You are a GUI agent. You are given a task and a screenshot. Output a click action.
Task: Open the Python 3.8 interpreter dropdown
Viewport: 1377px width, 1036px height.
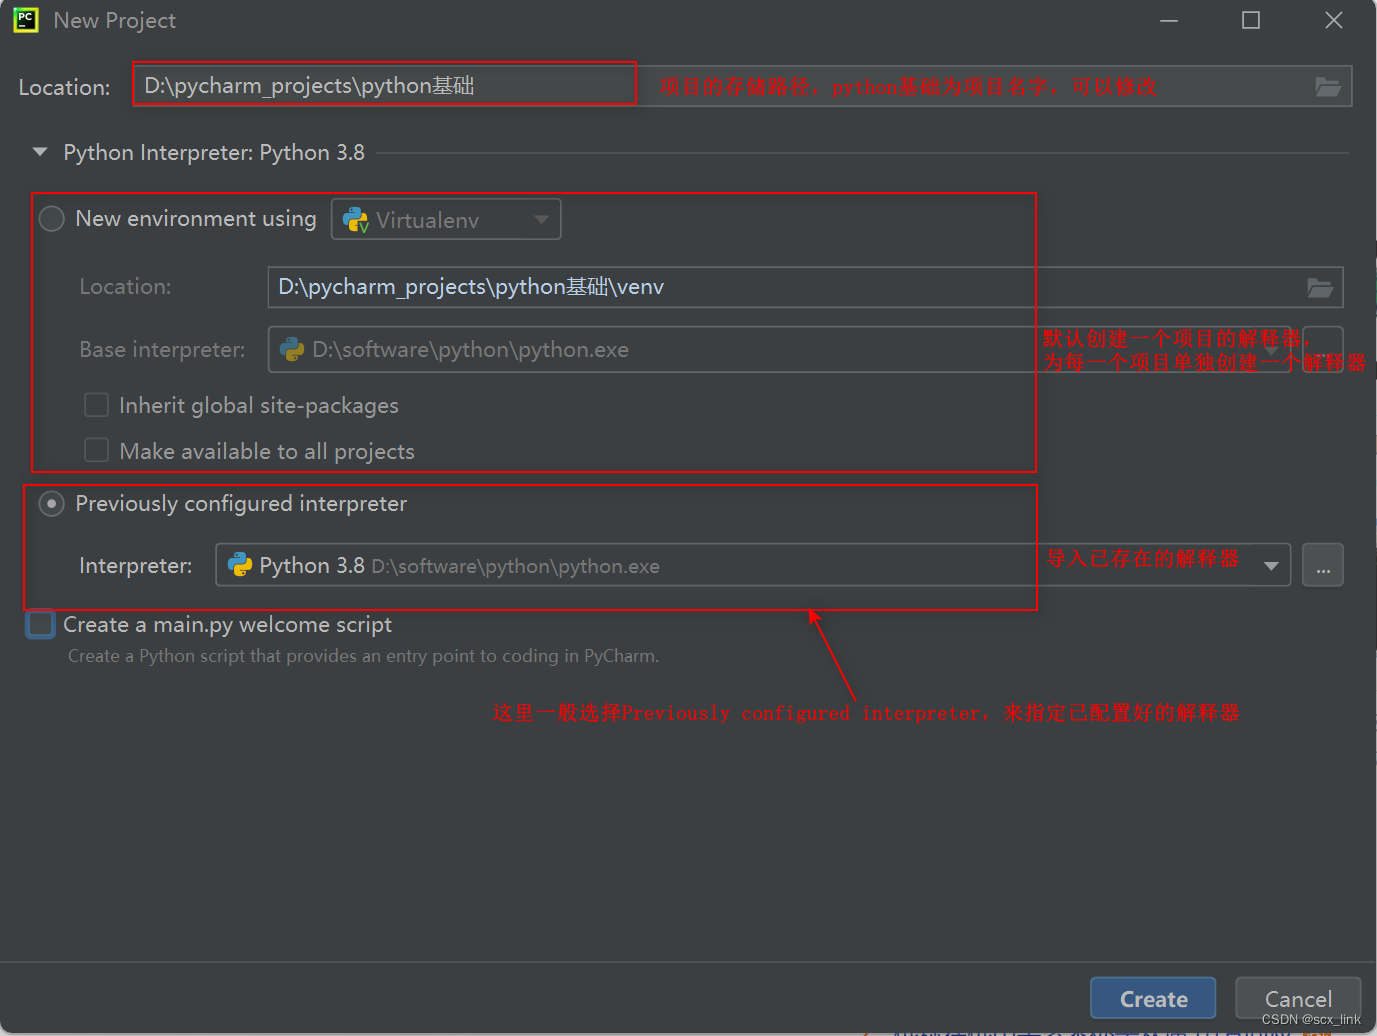pos(753,566)
